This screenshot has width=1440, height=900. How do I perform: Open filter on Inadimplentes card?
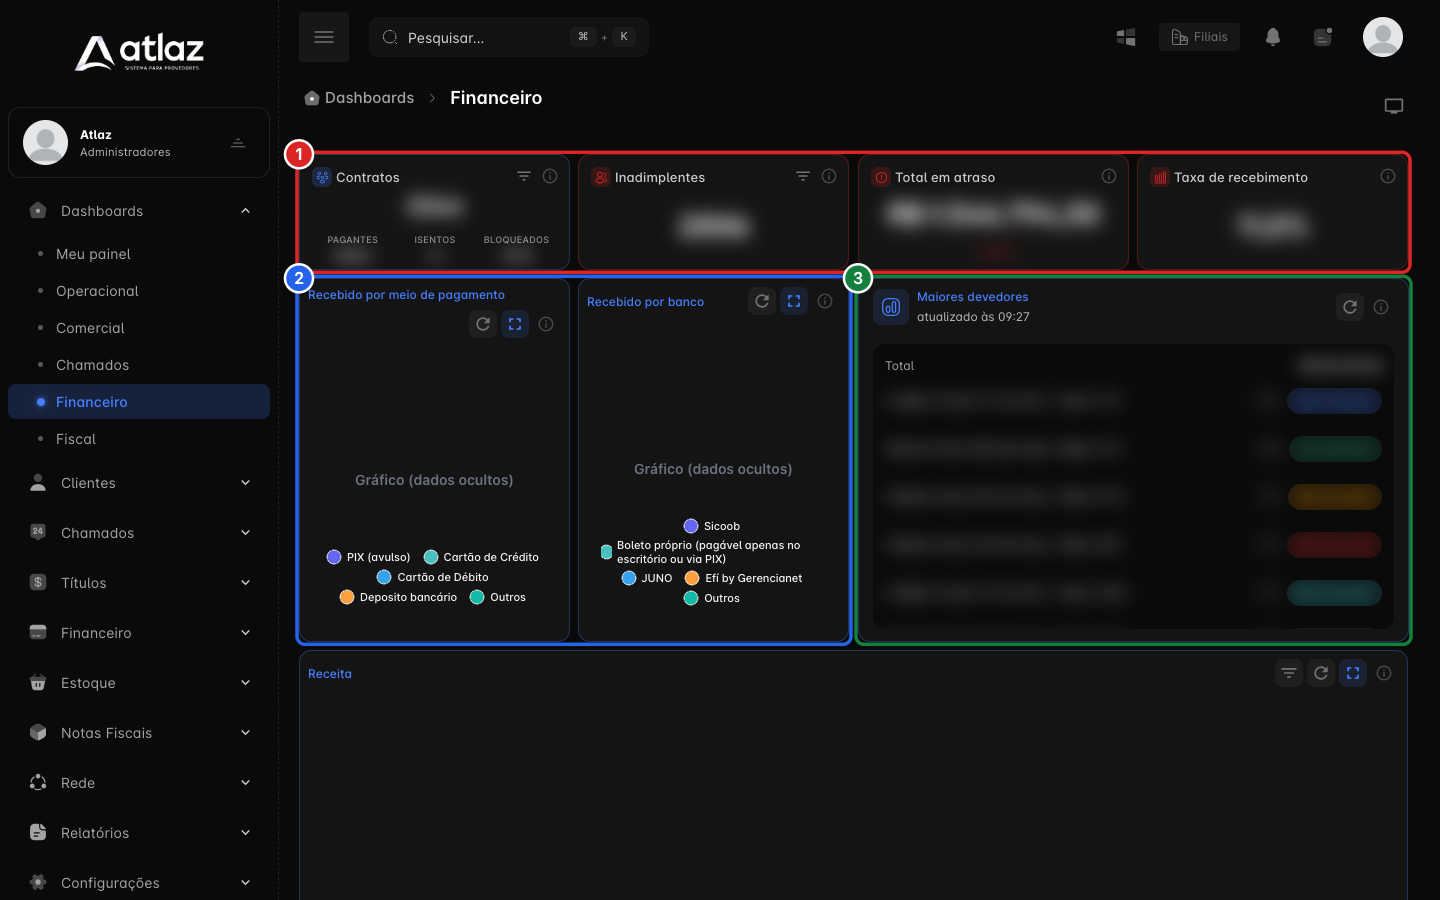(x=803, y=176)
